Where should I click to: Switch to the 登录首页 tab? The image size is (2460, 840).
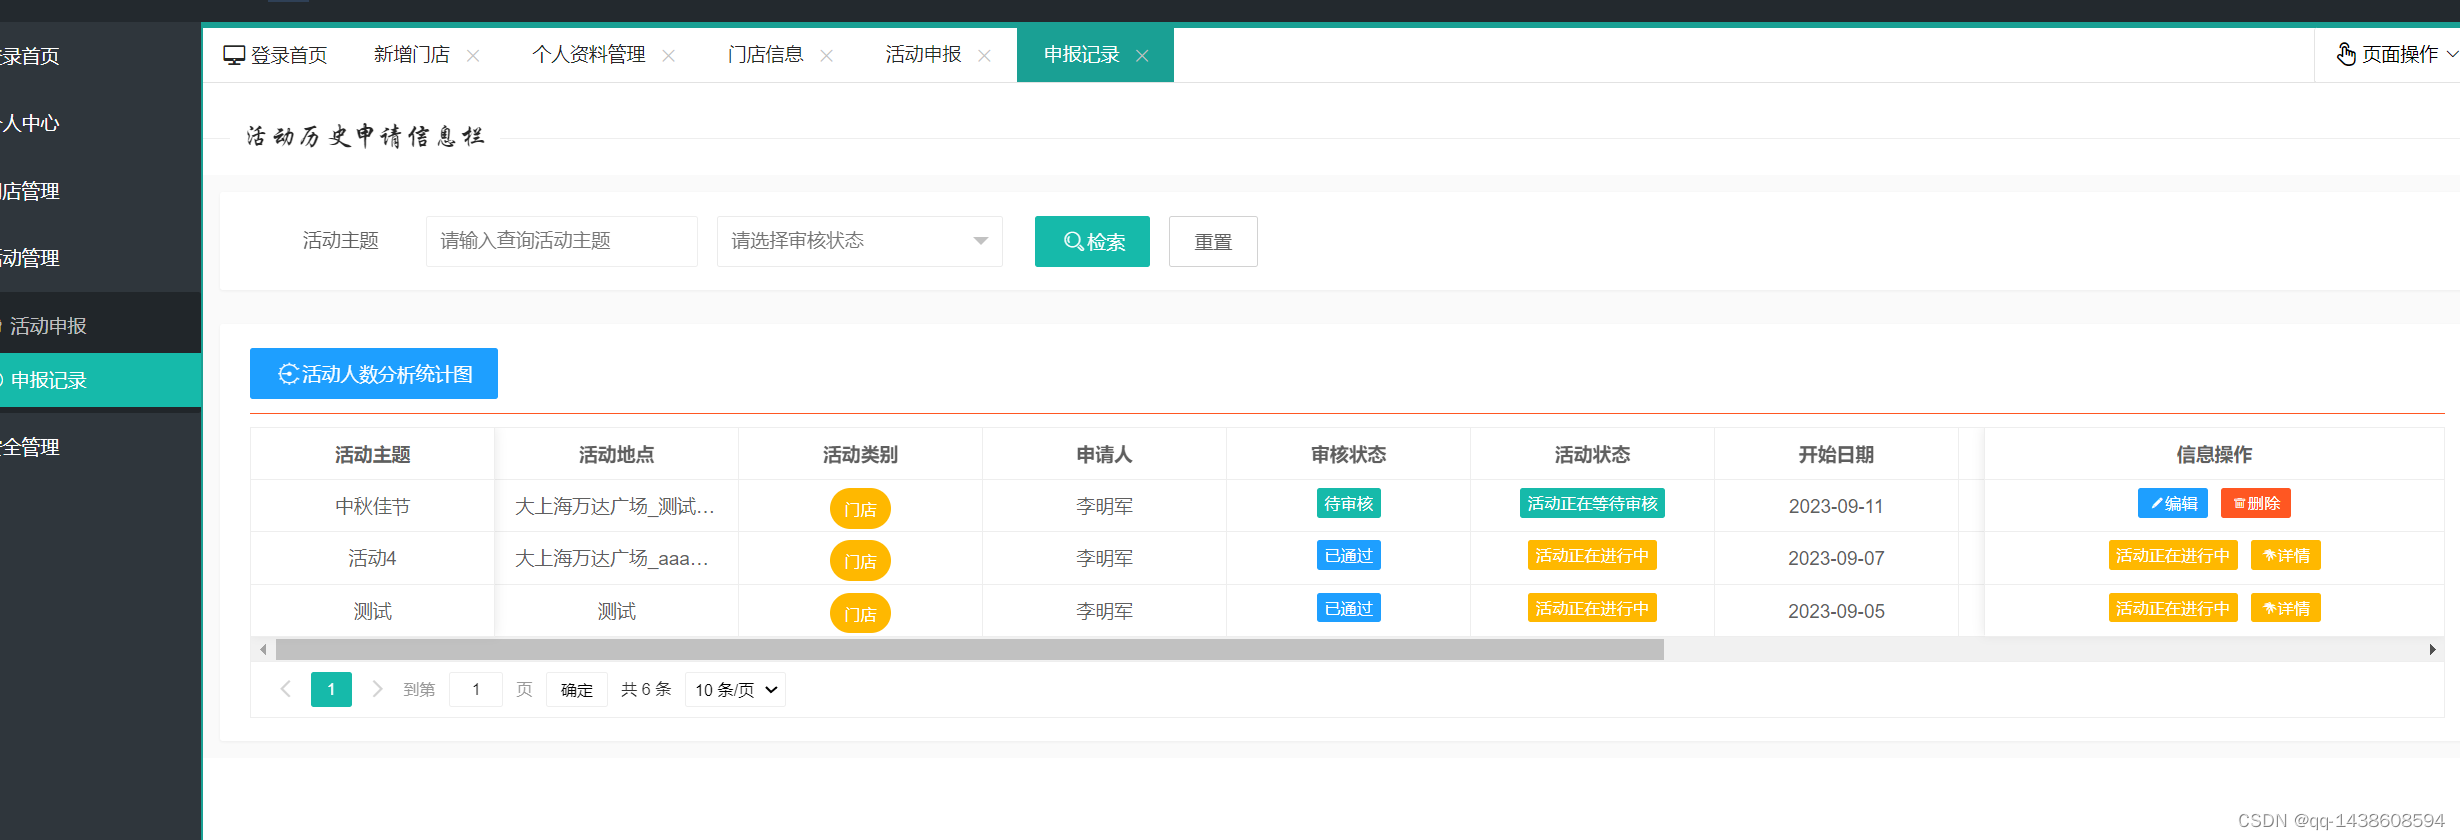coord(276,55)
